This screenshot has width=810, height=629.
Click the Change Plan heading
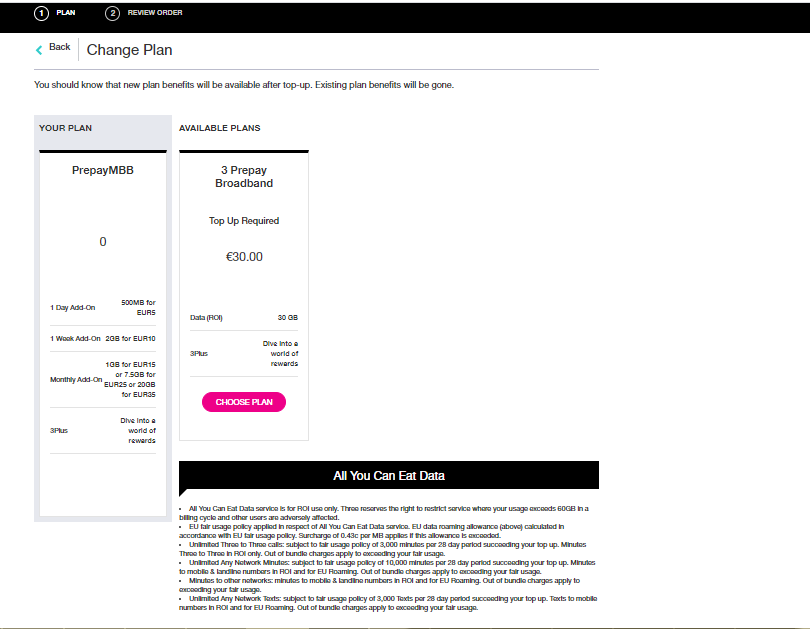point(129,50)
